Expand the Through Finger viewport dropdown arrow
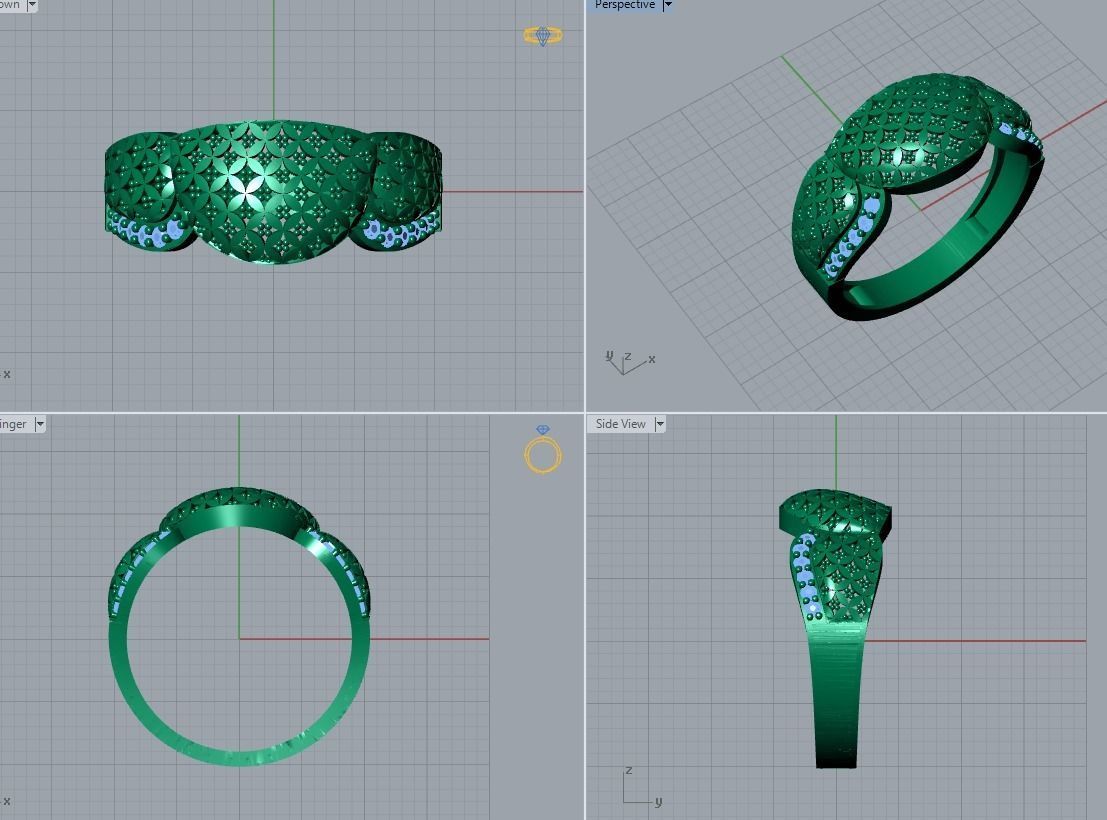Screen dimensions: 1107x820 [40, 424]
